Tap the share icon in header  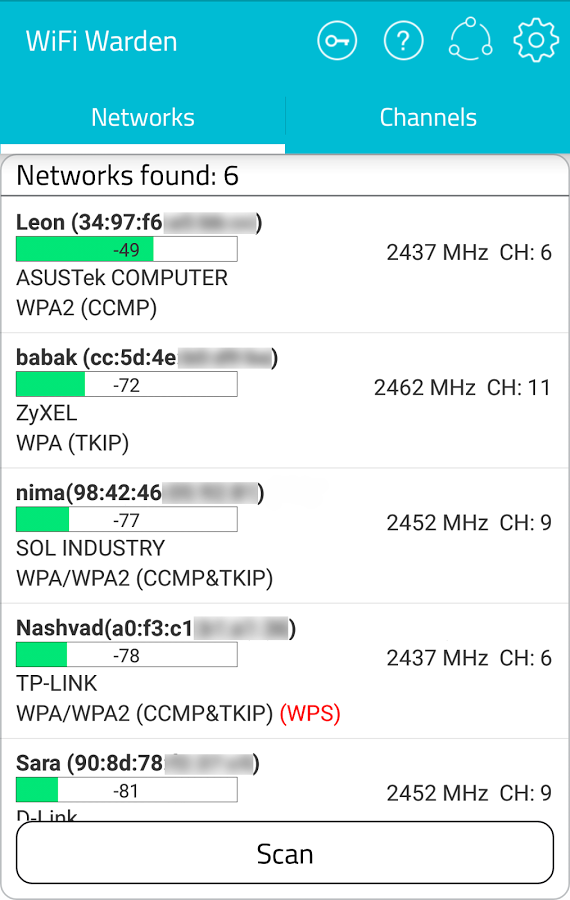tap(471, 39)
